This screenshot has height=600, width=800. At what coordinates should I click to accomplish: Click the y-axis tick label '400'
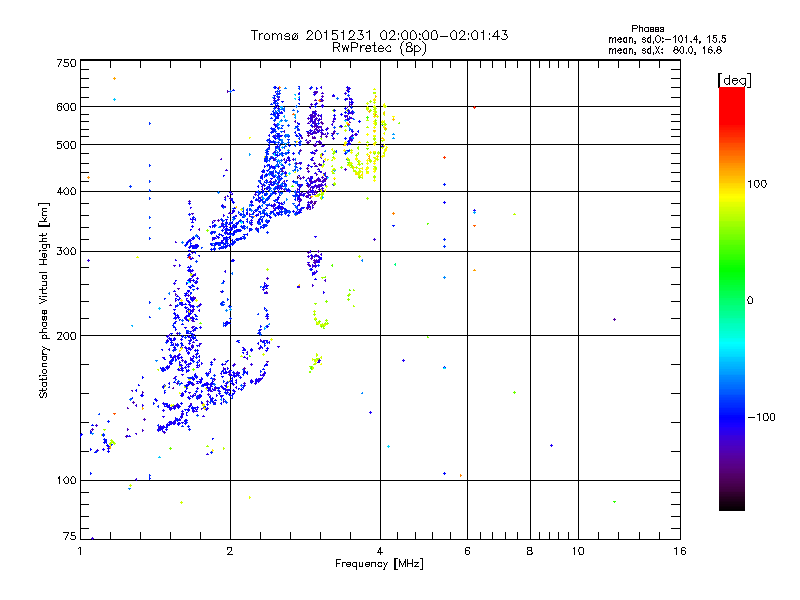pyautogui.click(x=66, y=192)
